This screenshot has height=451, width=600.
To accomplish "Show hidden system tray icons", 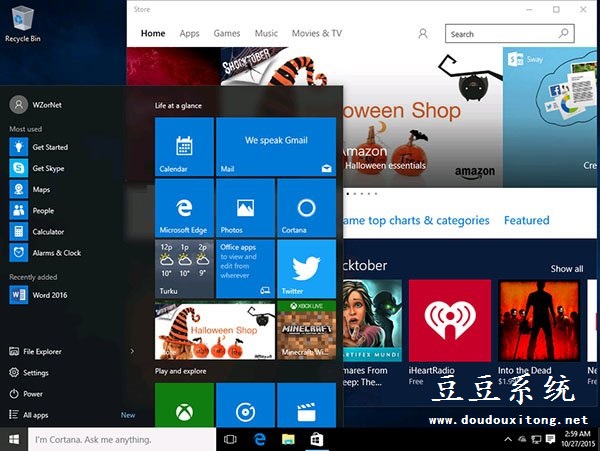I will [x=508, y=439].
